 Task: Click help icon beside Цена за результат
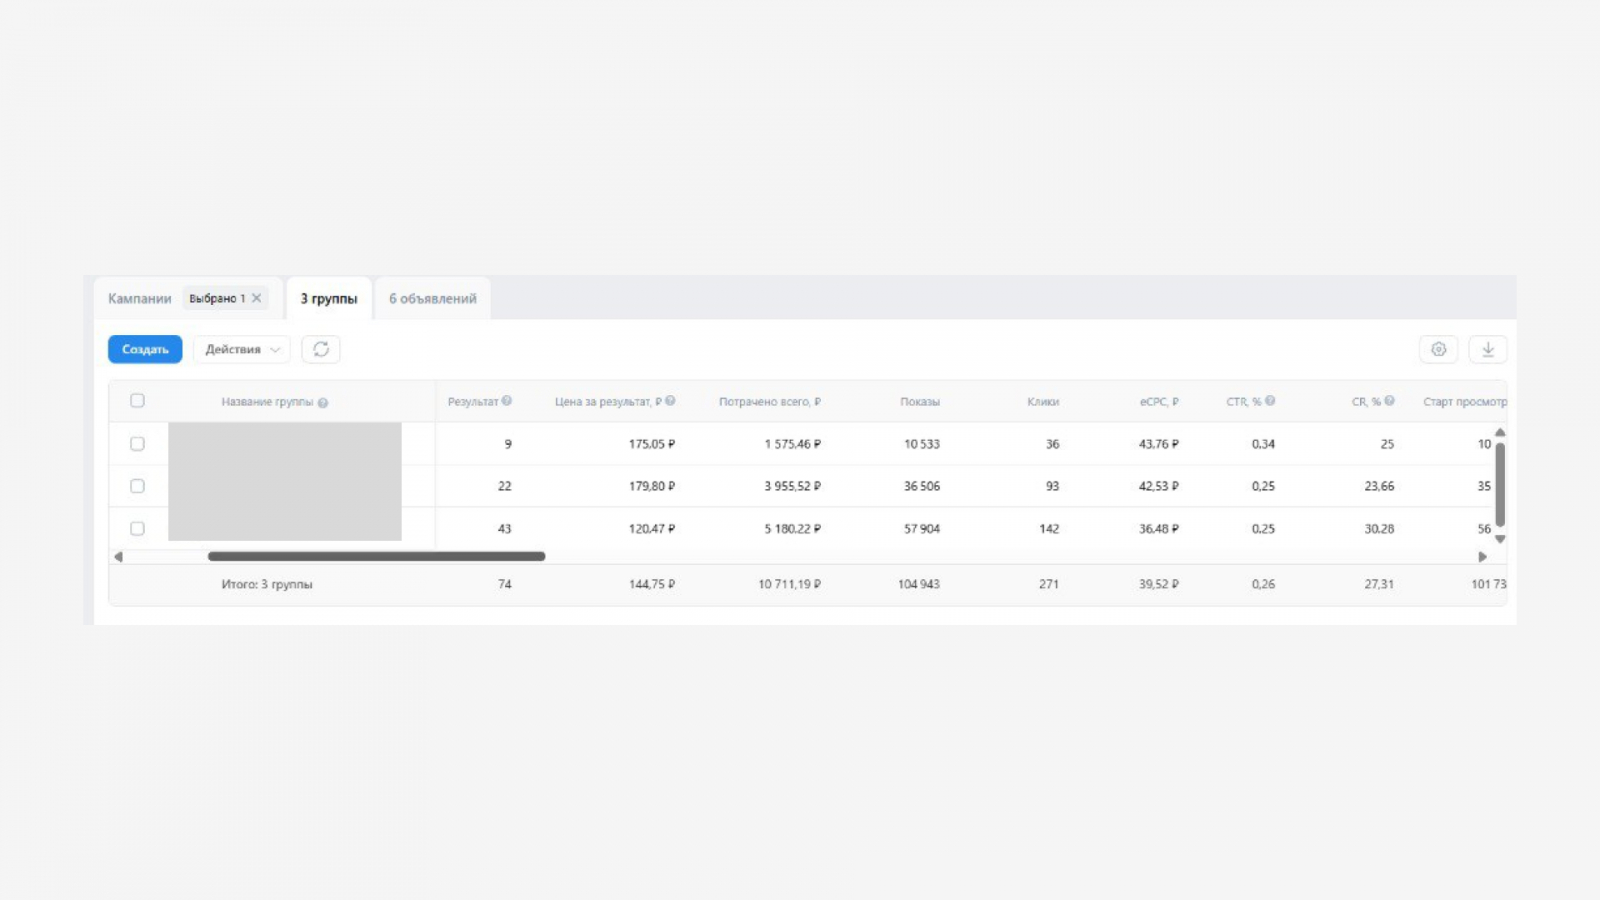pos(670,401)
